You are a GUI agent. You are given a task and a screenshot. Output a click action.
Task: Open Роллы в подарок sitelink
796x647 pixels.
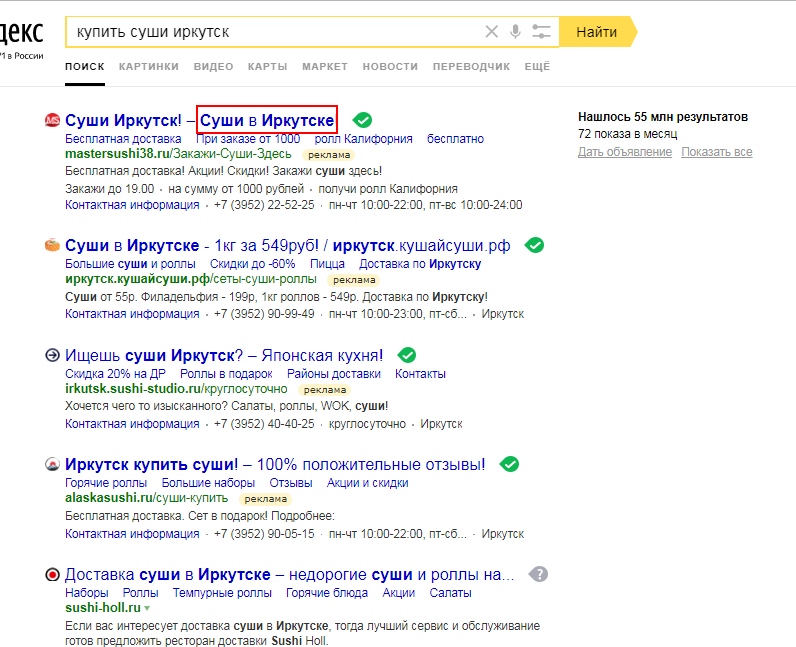click(x=226, y=374)
